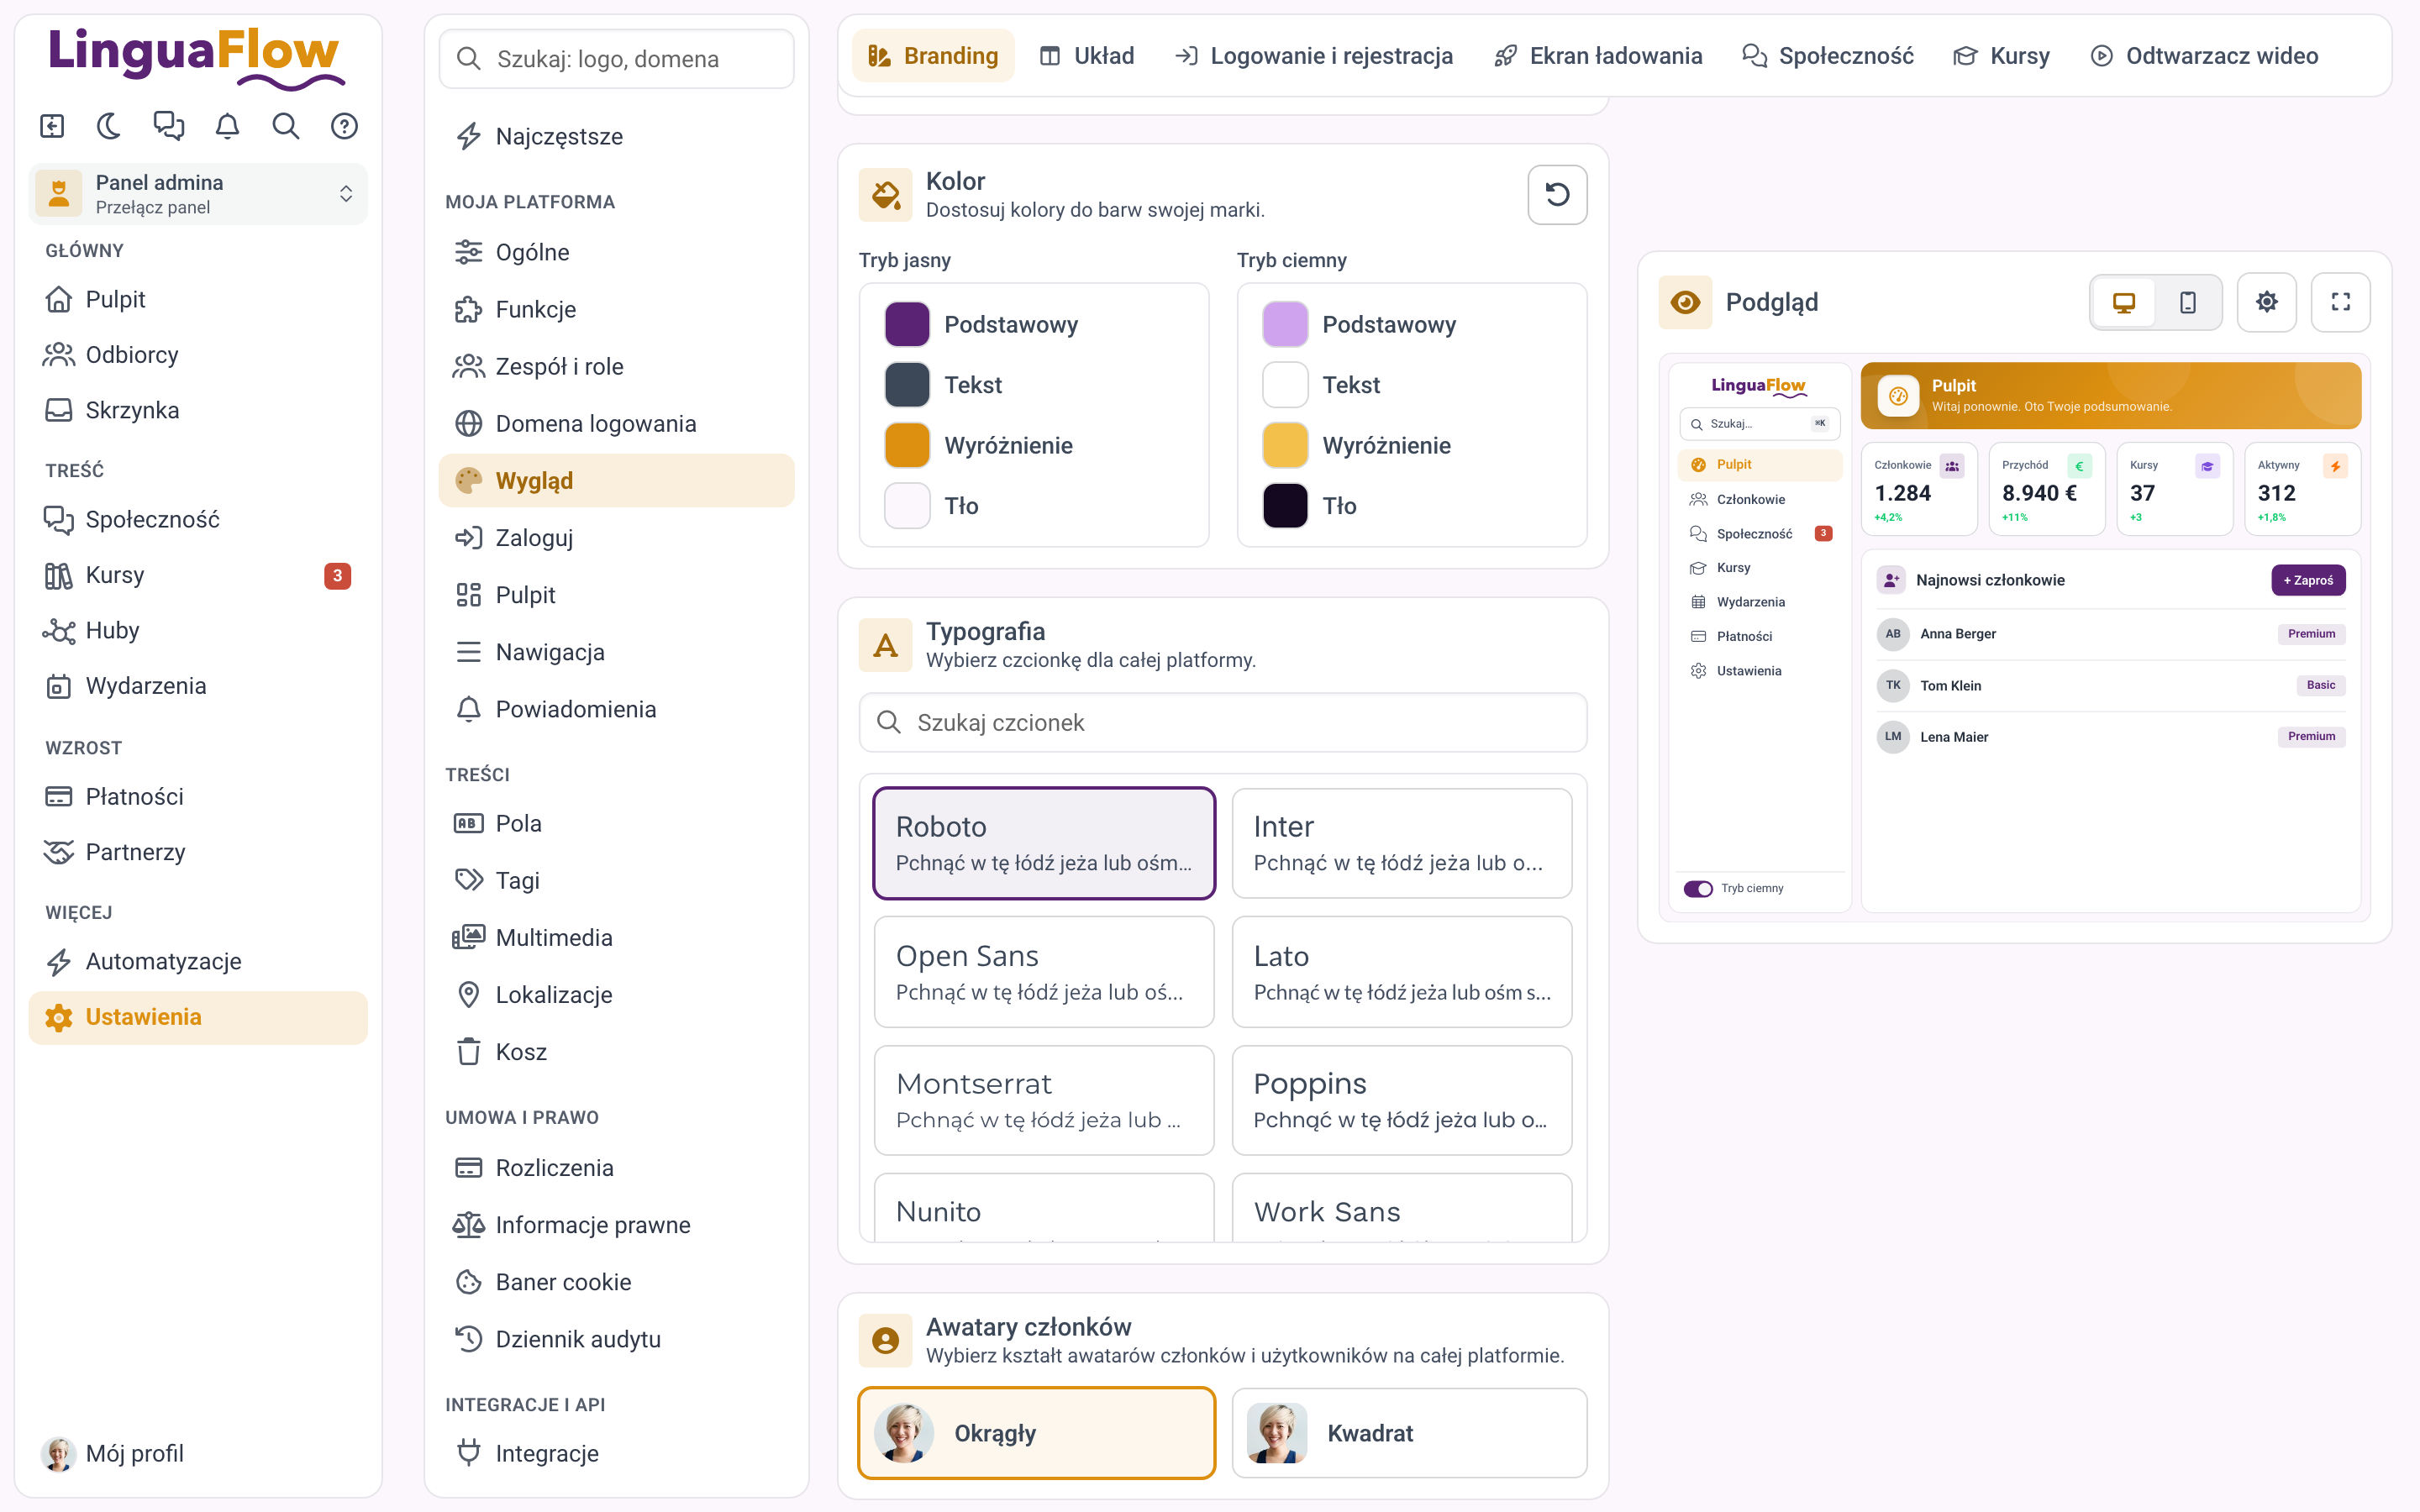This screenshot has height=1512, width=2420.
Task: Toggle Tryb ciemny switch in preview
Action: (1697, 888)
